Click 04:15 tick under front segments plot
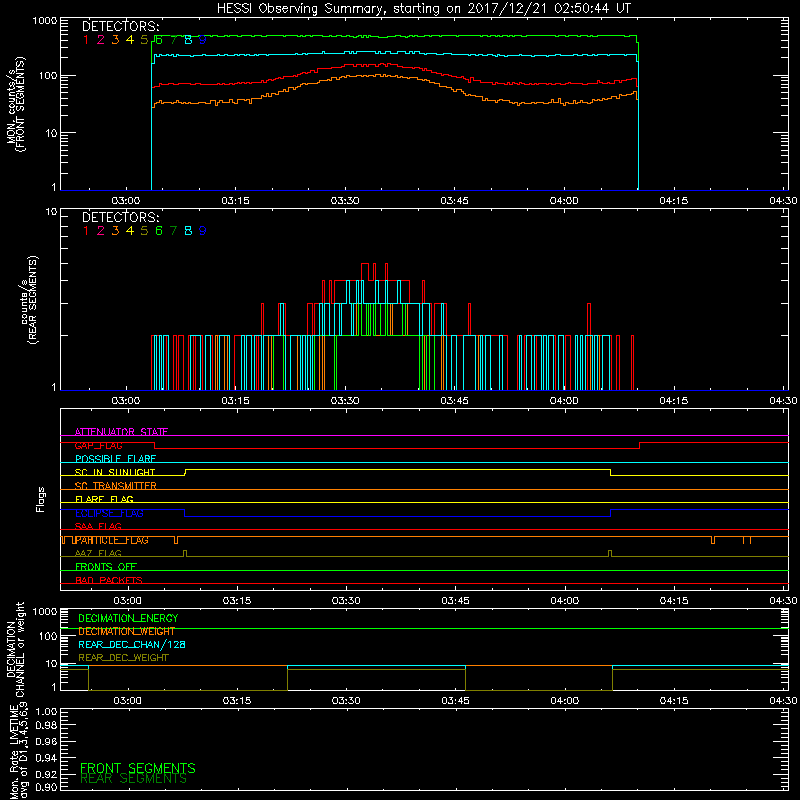This screenshot has height=800, width=800. (x=673, y=201)
